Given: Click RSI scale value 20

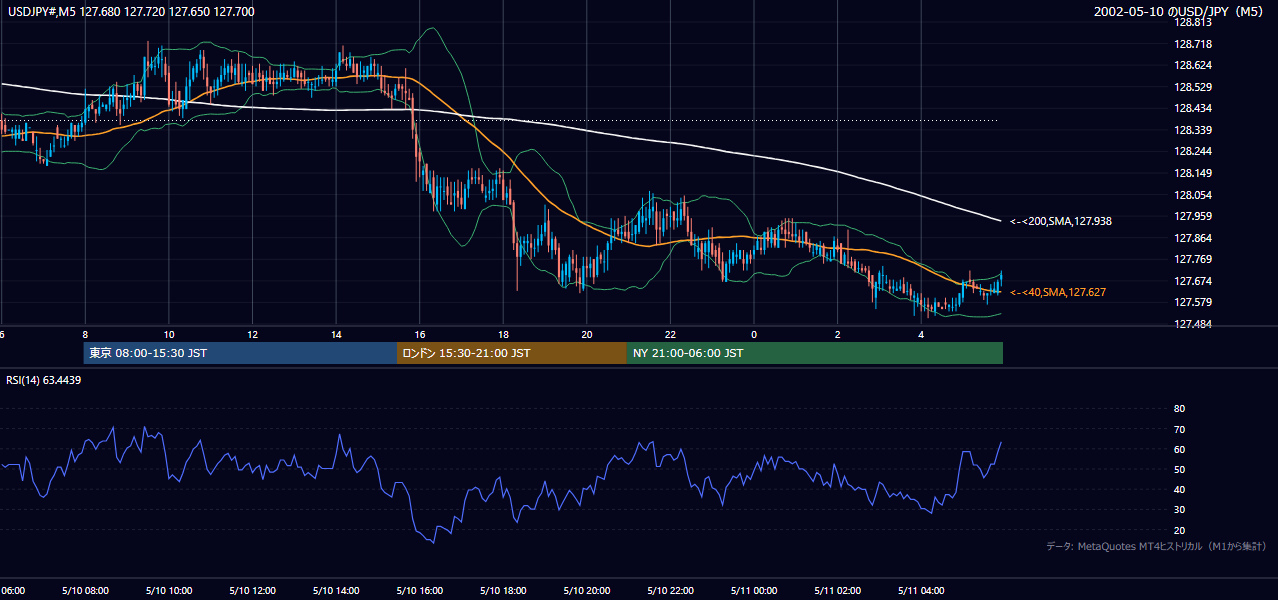Looking at the screenshot, I should [1179, 530].
